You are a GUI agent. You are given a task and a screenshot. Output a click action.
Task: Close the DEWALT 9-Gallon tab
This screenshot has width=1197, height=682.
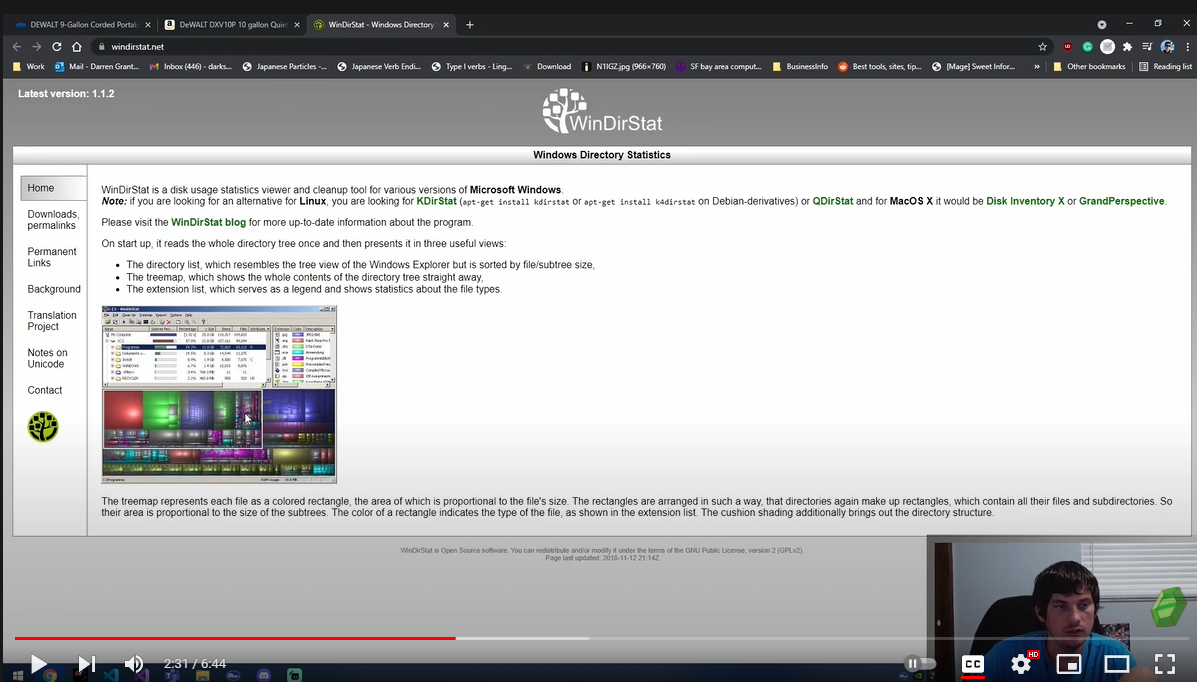pyautogui.click(x=147, y=24)
